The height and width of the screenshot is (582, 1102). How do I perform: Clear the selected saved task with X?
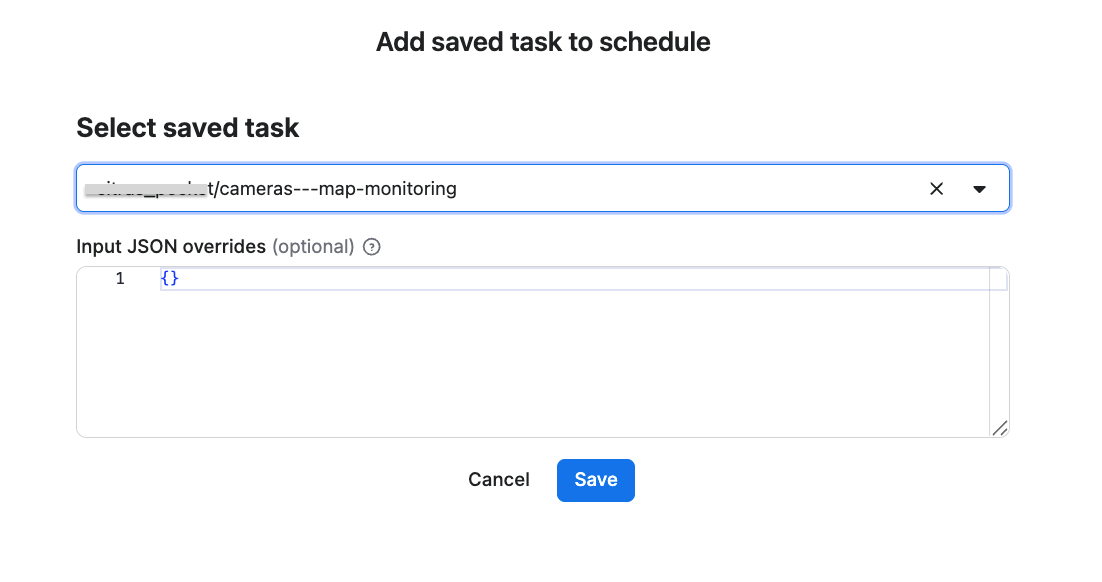click(x=936, y=189)
